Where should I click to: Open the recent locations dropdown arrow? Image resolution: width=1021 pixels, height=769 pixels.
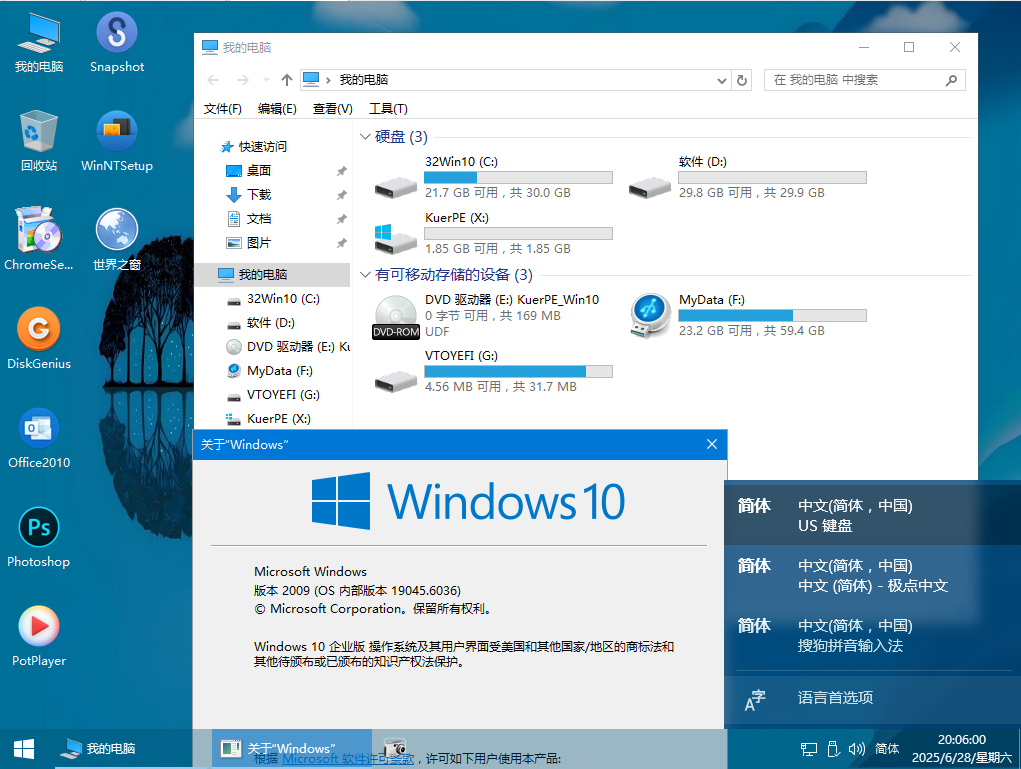click(266, 80)
